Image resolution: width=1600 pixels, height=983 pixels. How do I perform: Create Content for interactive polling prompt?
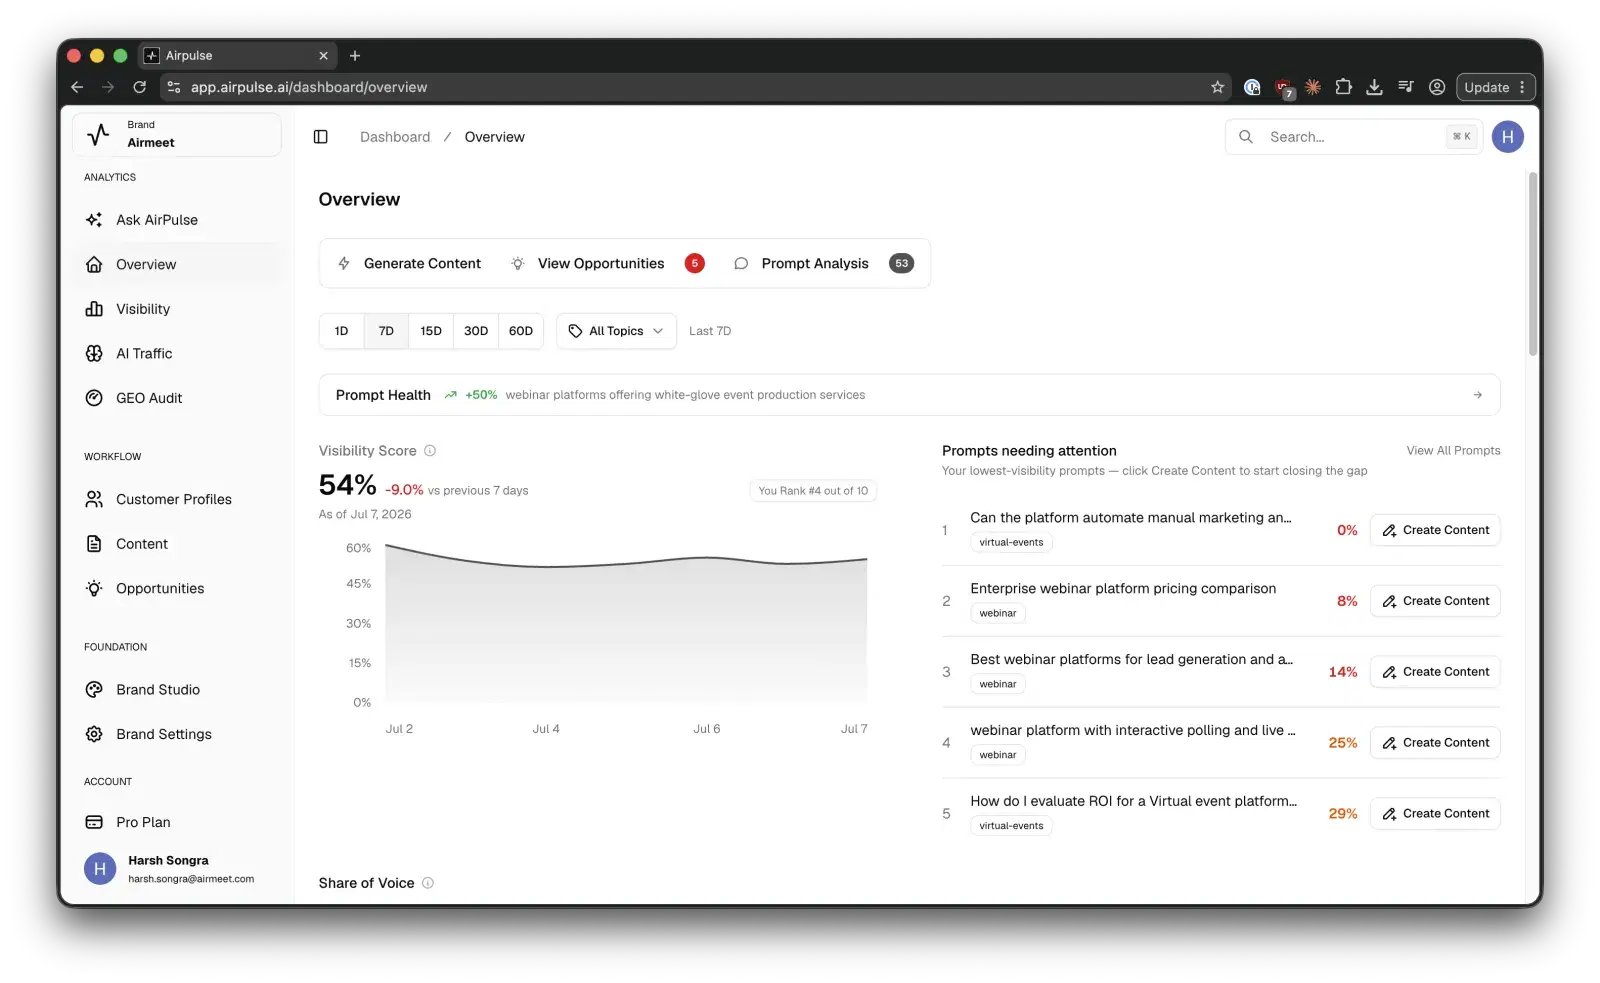(x=1435, y=743)
